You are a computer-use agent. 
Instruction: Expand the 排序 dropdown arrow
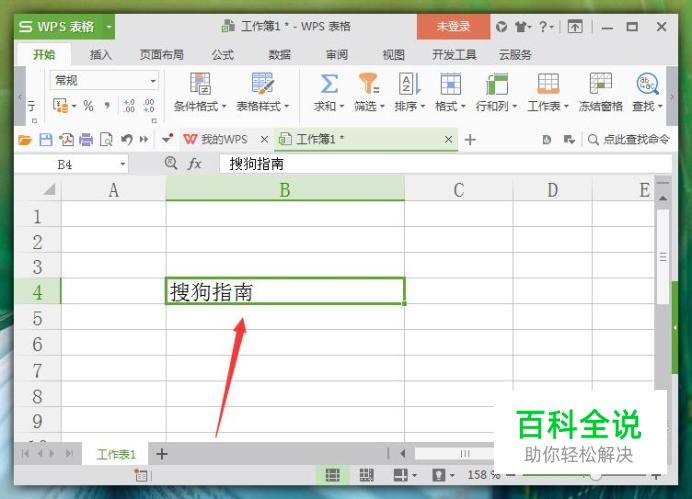(x=423, y=106)
